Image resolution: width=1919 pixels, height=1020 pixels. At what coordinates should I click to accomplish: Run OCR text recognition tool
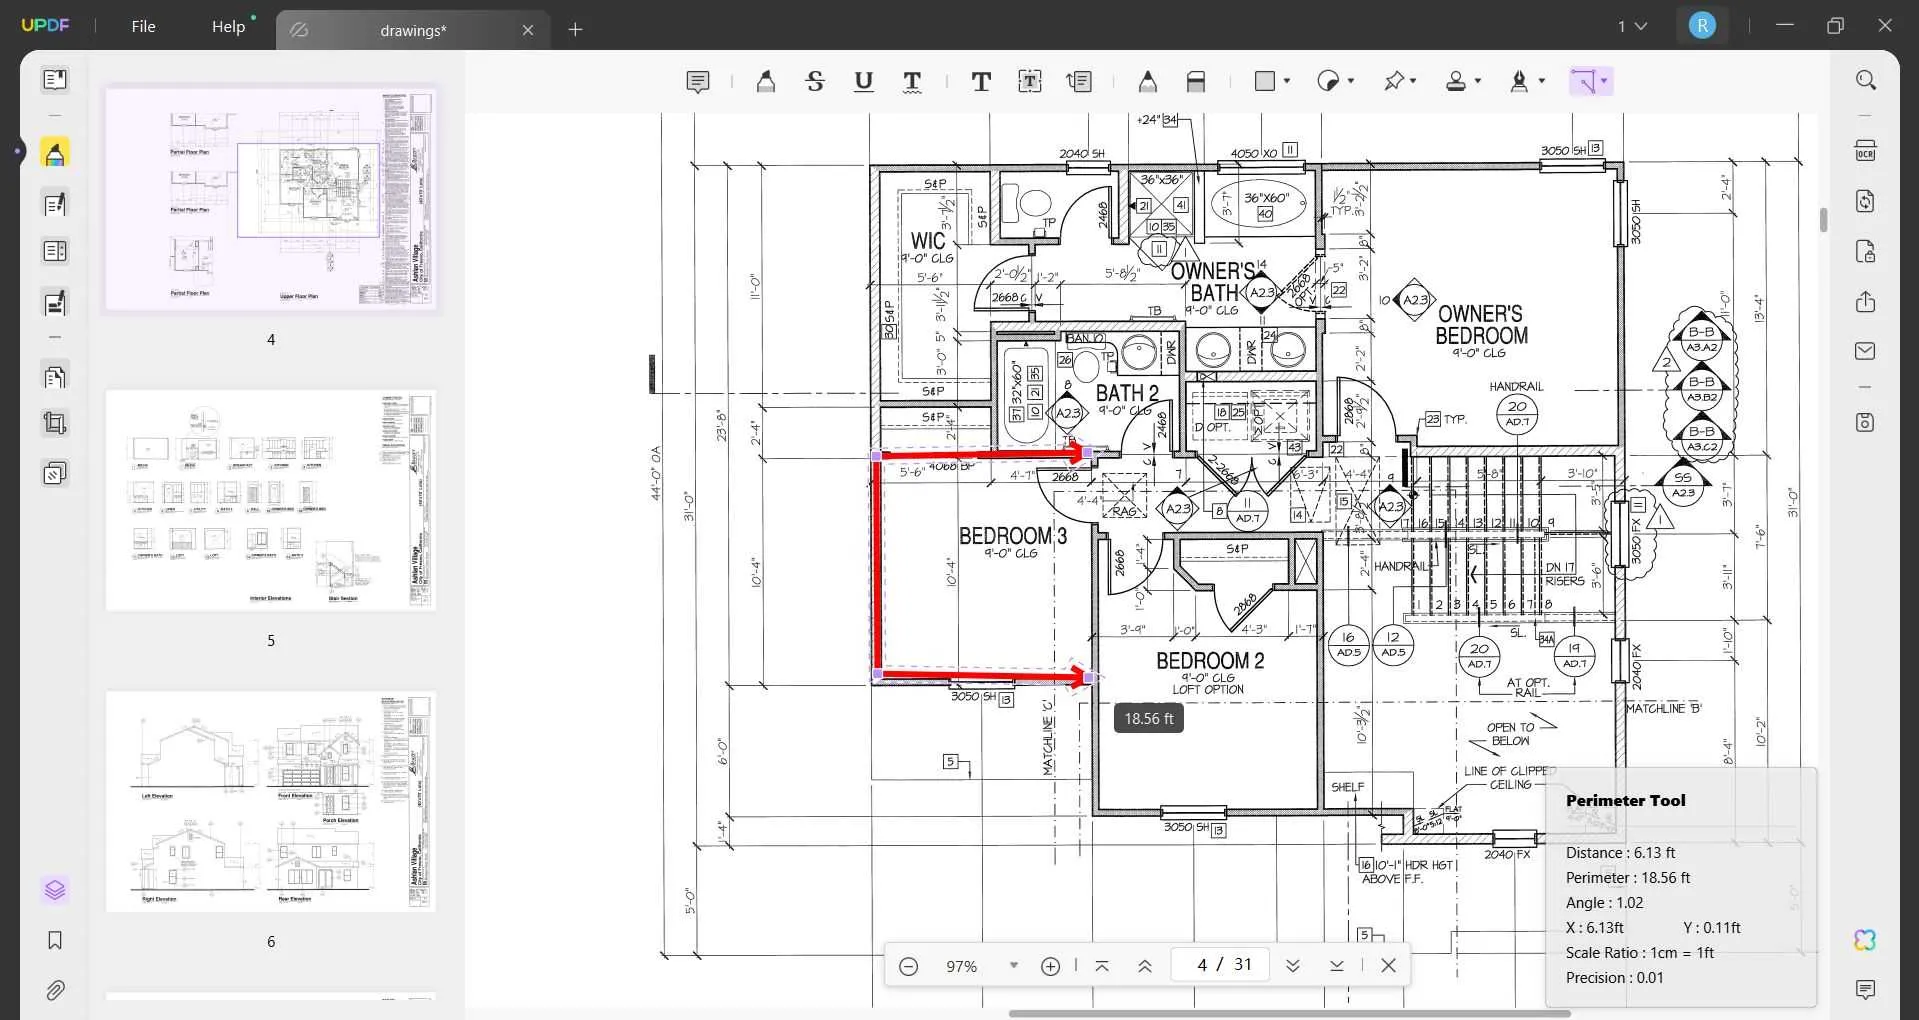(1865, 151)
